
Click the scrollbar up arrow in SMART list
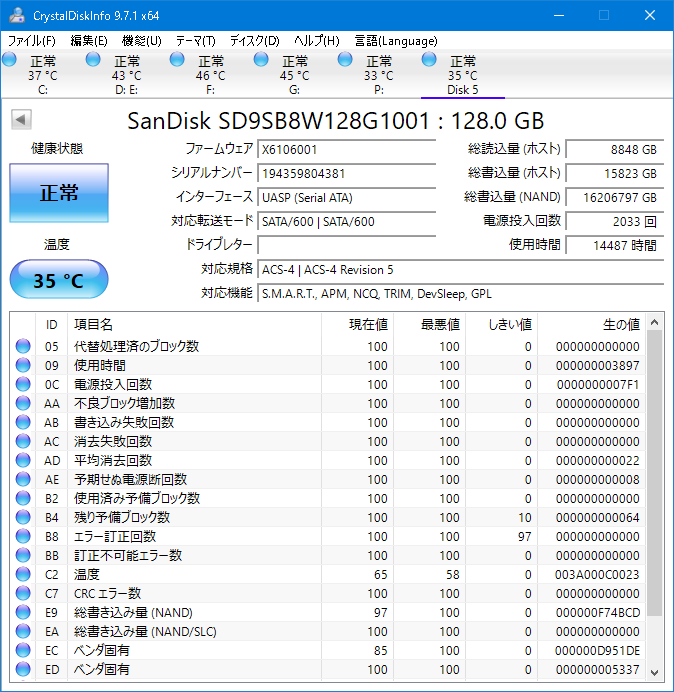point(655,323)
